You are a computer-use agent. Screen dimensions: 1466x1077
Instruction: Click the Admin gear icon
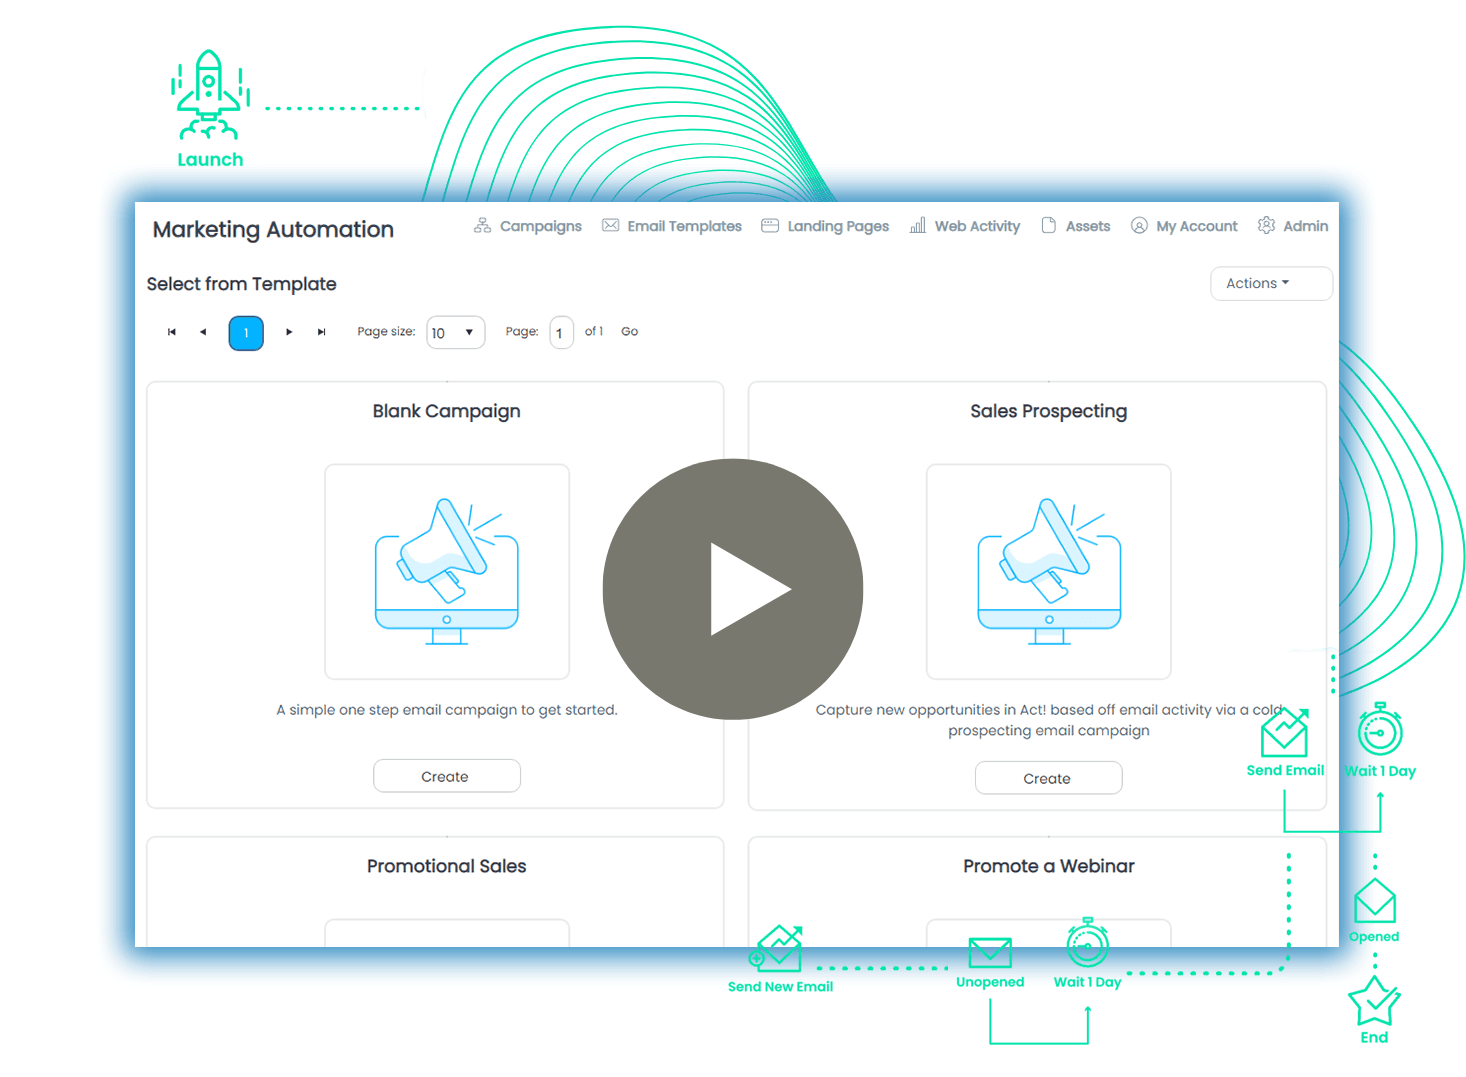1266,225
